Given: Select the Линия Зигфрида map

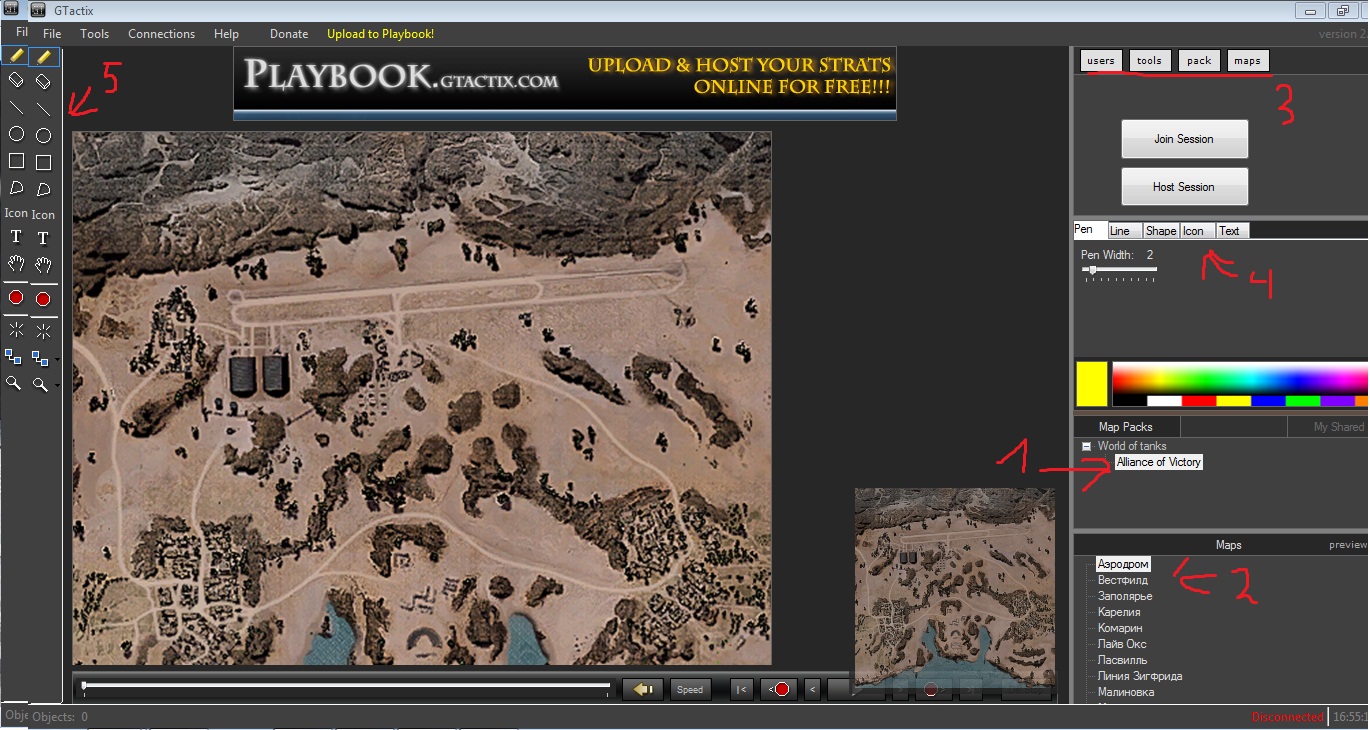Looking at the screenshot, I should (x=1140, y=676).
